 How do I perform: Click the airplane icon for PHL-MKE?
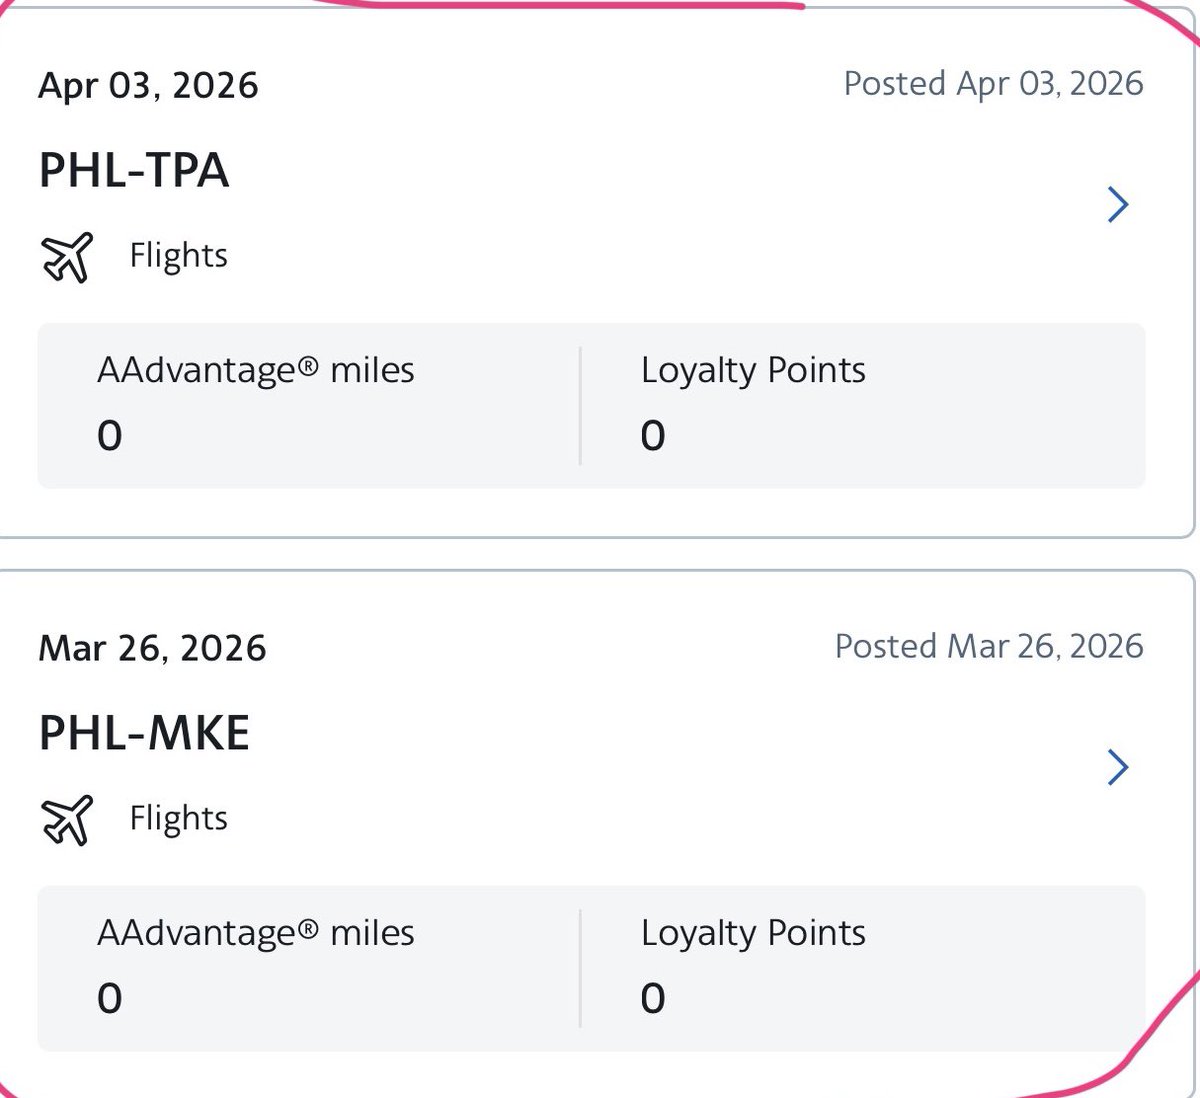coord(67,820)
